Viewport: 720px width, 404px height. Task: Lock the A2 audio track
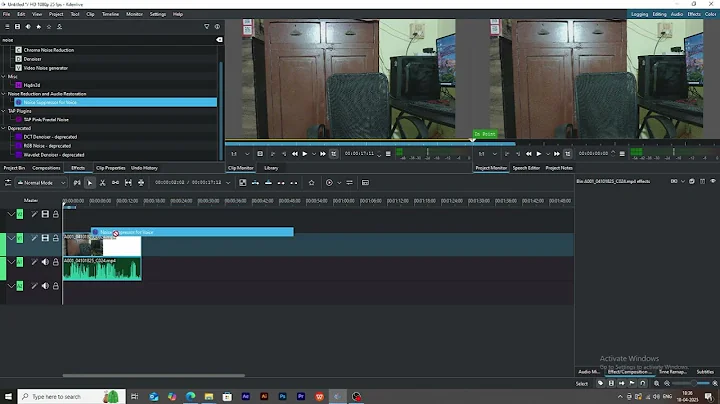click(x=56, y=286)
